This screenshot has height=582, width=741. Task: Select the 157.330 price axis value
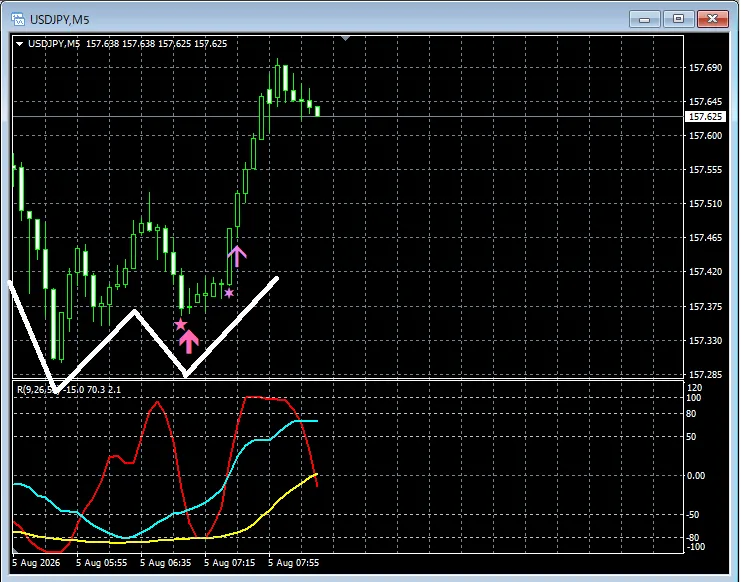pyautogui.click(x=706, y=341)
